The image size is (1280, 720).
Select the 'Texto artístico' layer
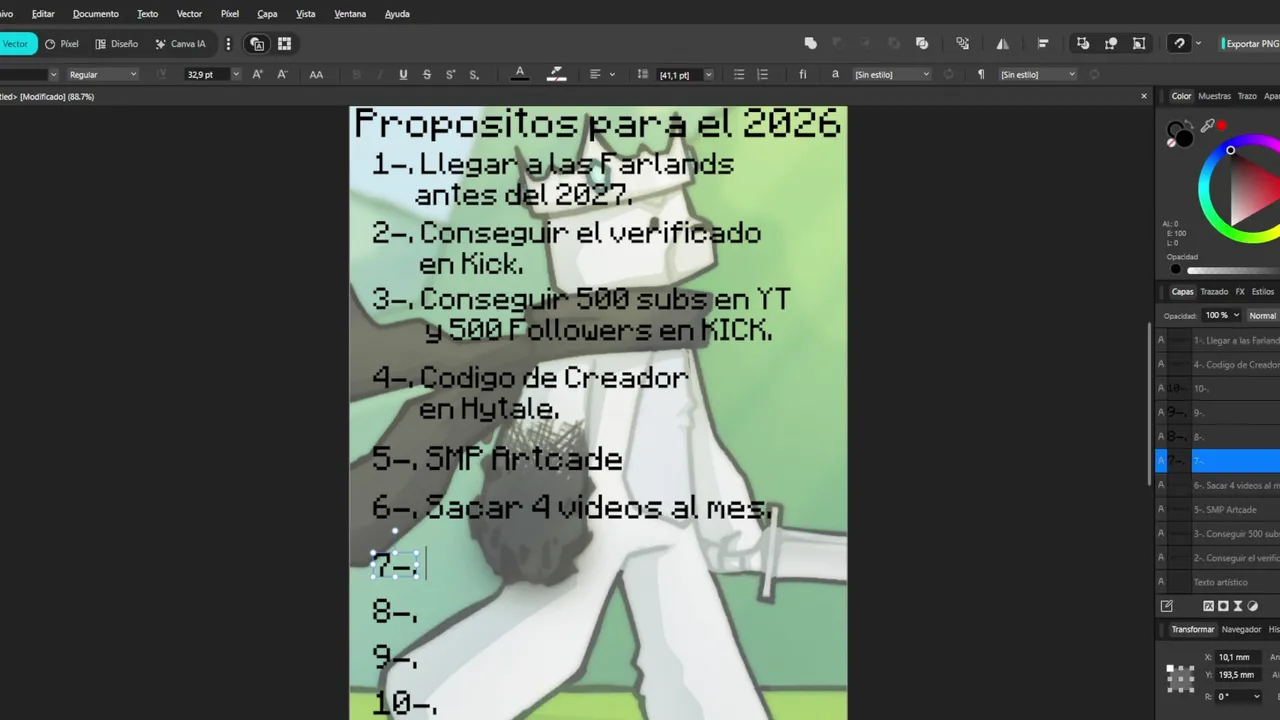pyautogui.click(x=1217, y=582)
